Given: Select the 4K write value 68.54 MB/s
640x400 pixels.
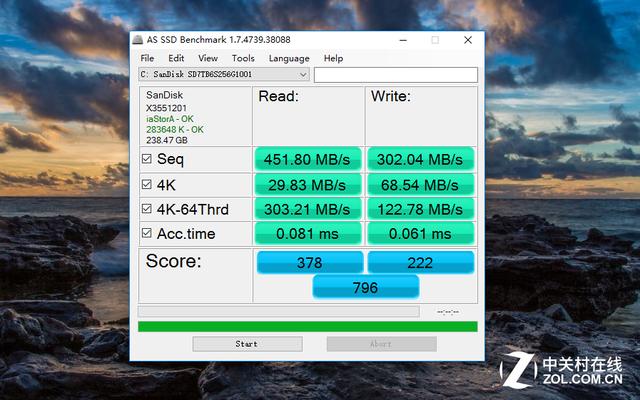Looking at the screenshot, I should 420,185.
